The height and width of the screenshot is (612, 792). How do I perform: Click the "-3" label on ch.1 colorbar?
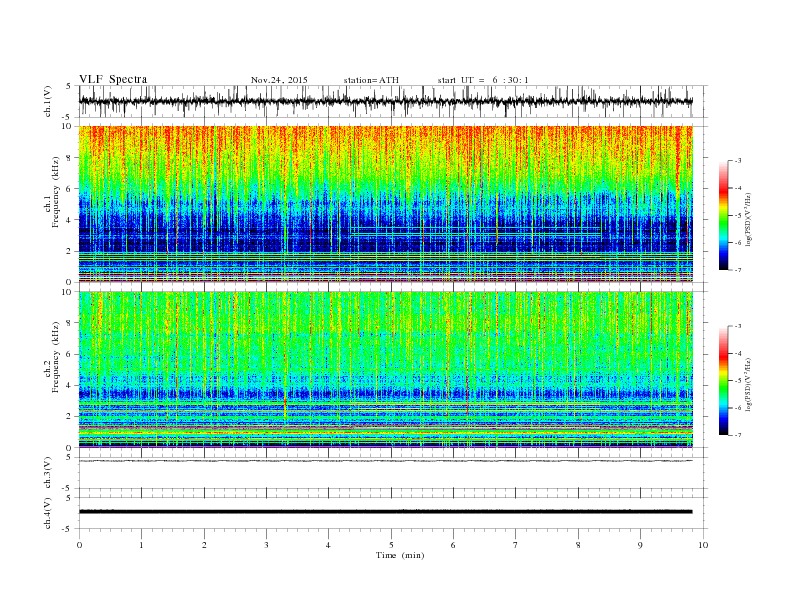(x=738, y=161)
